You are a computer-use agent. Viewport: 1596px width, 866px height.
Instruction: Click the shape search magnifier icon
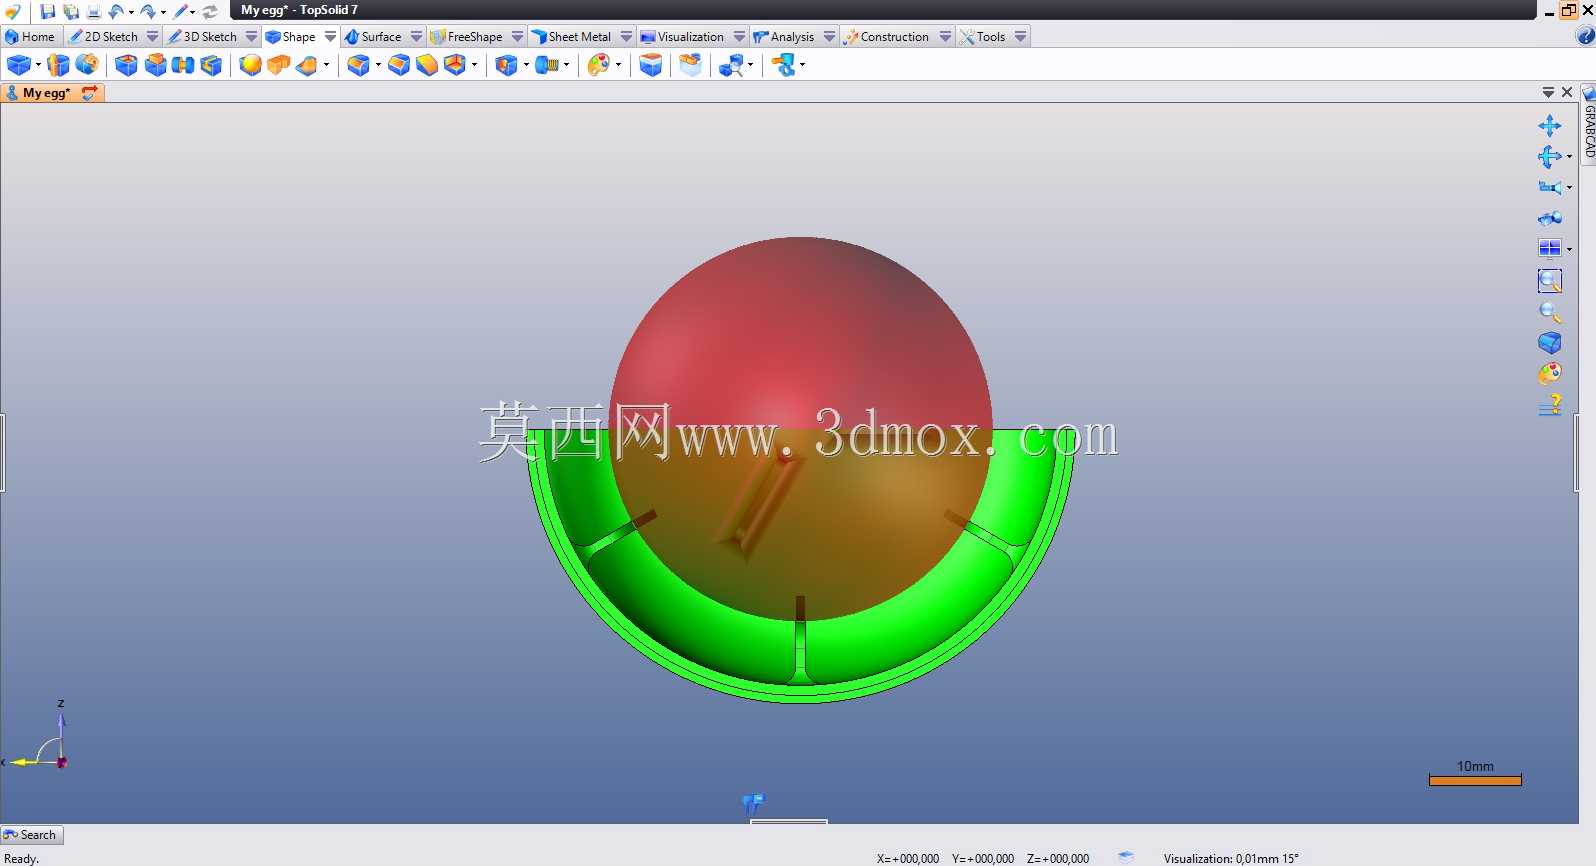click(x=732, y=66)
